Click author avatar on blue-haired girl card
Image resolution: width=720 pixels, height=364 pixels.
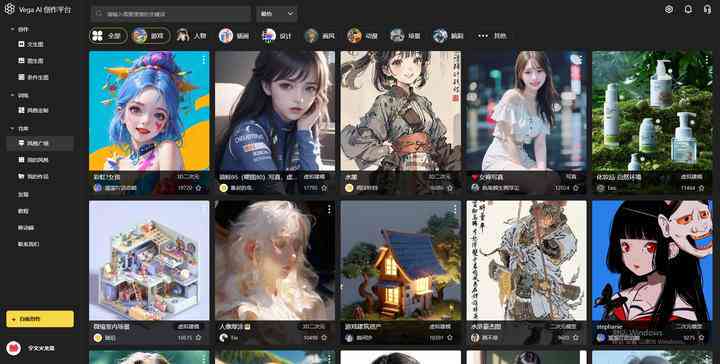coord(97,188)
